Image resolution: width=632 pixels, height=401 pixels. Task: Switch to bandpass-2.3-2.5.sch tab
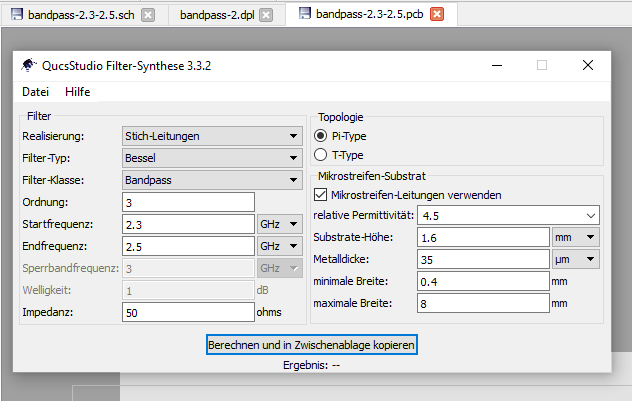click(x=81, y=15)
